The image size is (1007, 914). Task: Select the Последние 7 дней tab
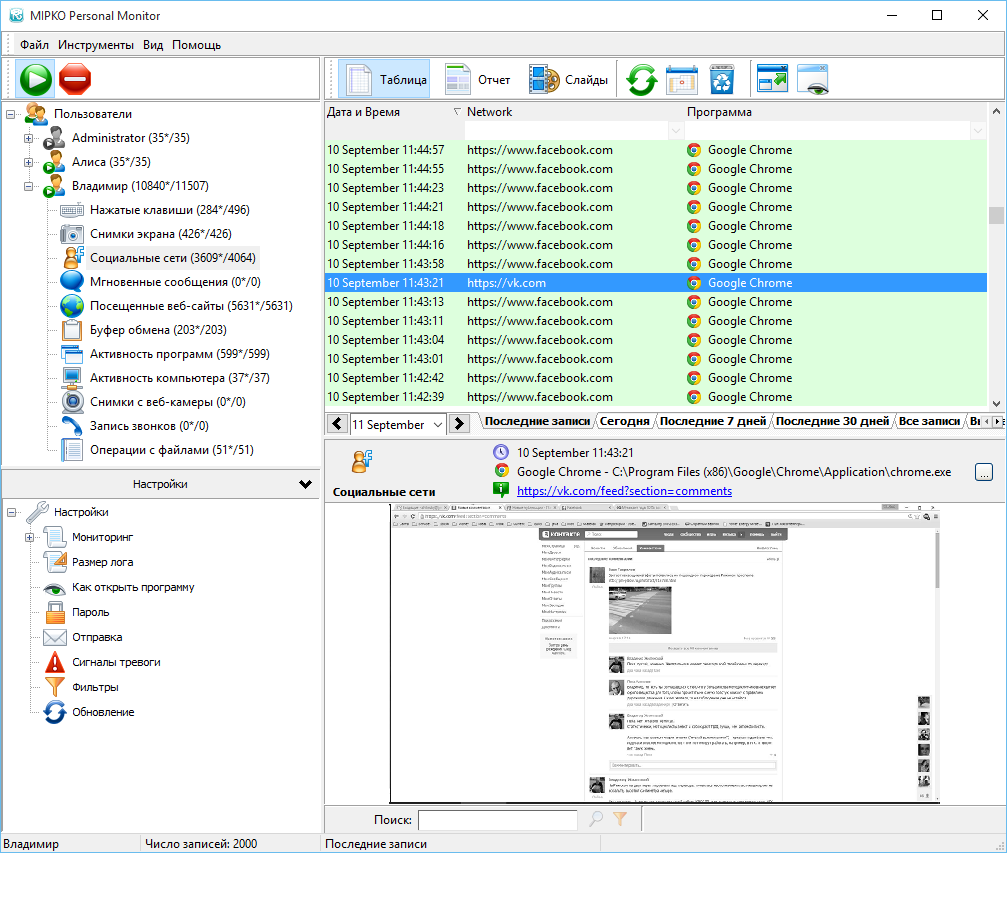click(713, 422)
